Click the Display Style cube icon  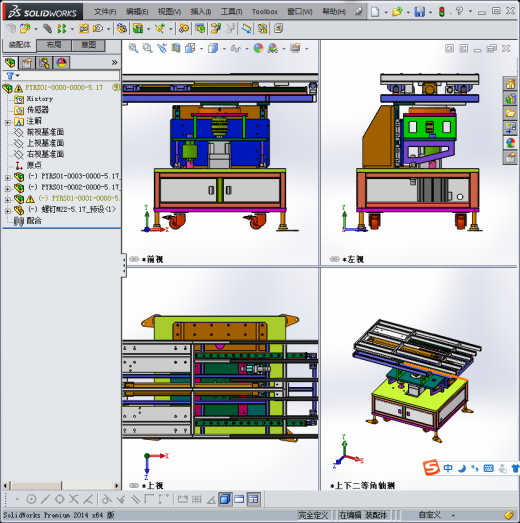(x=213, y=48)
